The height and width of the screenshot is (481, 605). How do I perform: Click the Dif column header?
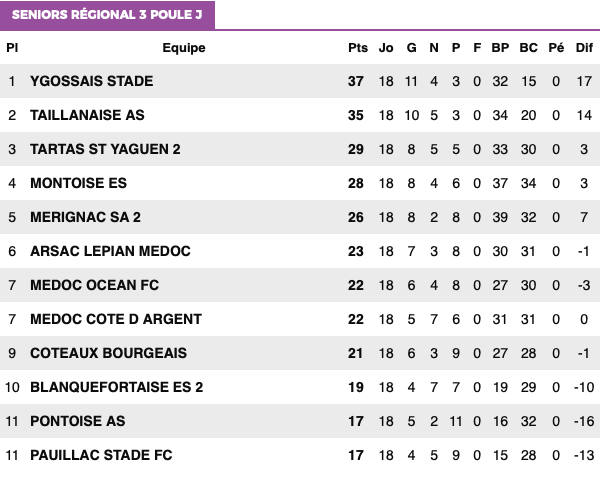pyautogui.click(x=584, y=48)
